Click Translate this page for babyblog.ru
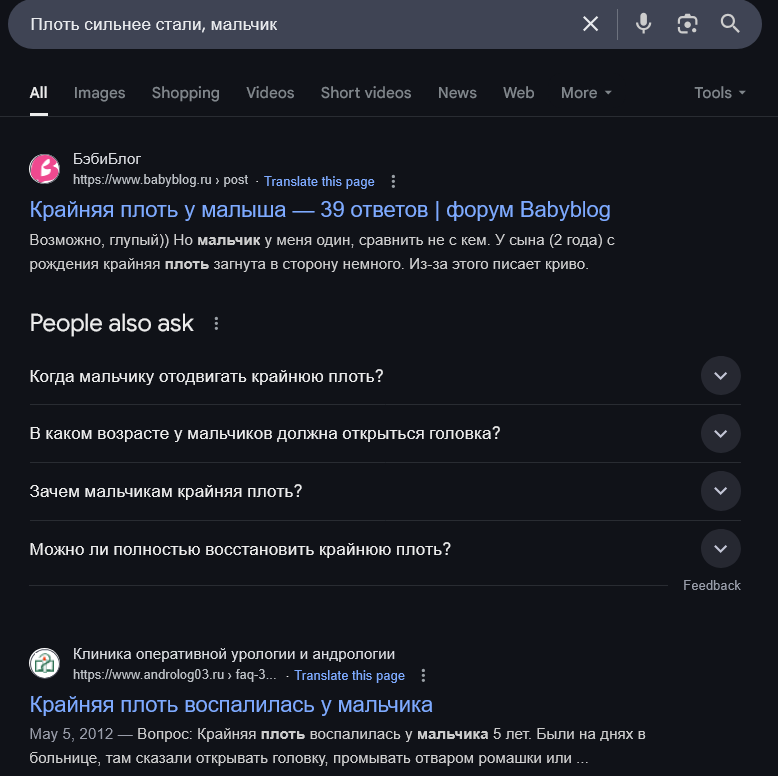The height and width of the screenshot is (776, 778). pyautogui.click(x=319, y=182)
